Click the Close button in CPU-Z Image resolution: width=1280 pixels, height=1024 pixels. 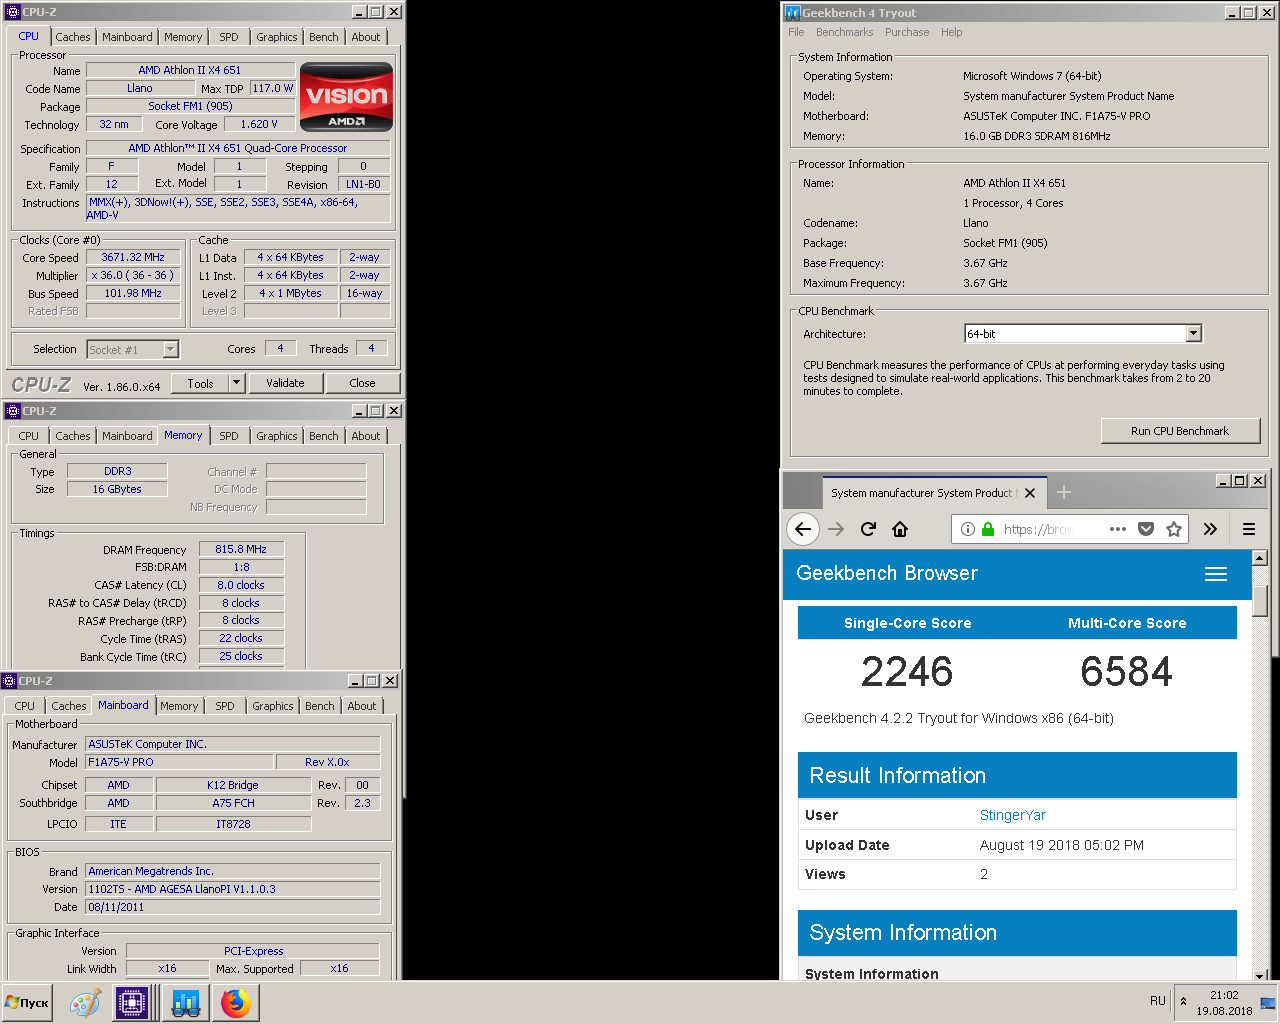[x=362, y=383]
